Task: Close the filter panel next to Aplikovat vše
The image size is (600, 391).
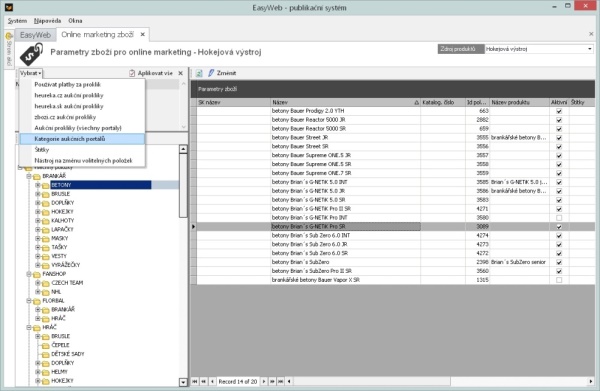Action: 181,73
